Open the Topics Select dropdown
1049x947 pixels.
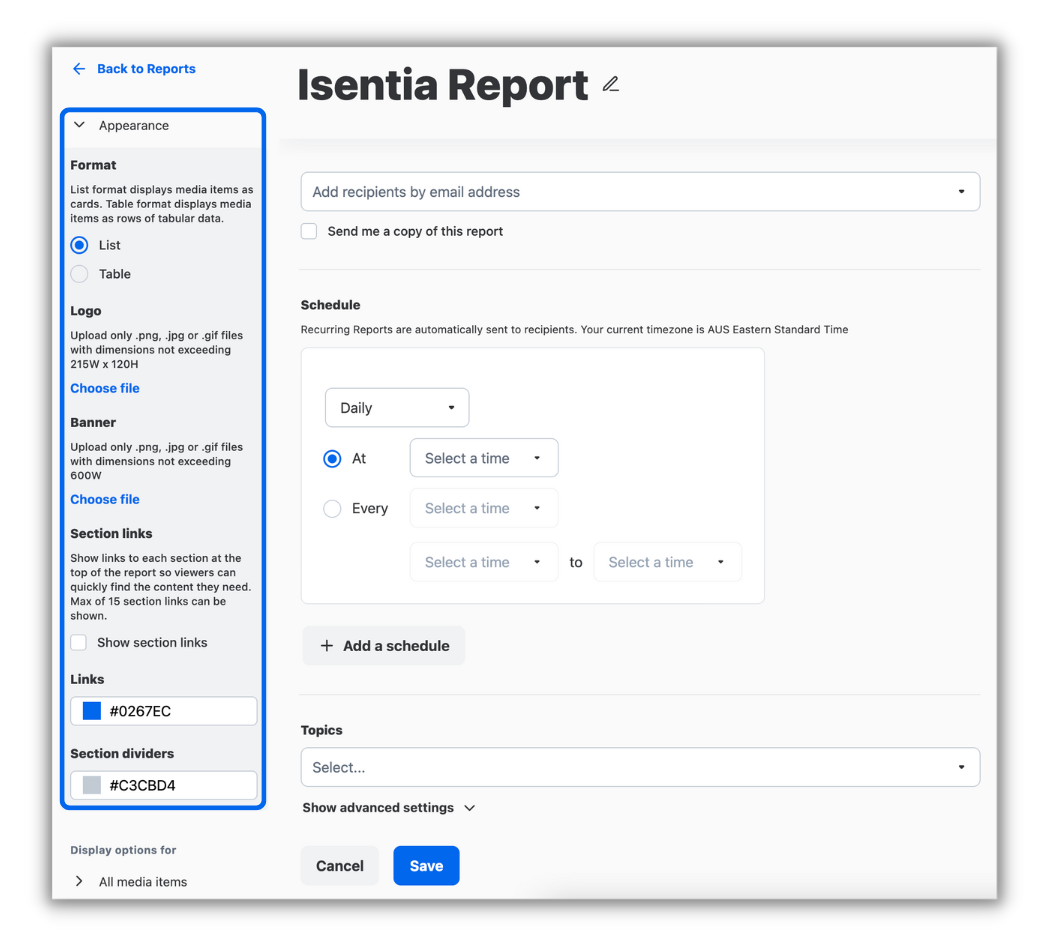(x=640, y=767)
